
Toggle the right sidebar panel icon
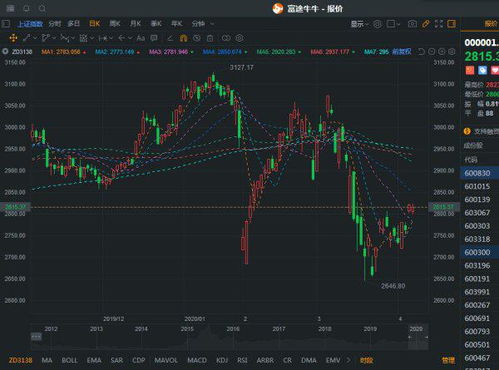(452, 24)
